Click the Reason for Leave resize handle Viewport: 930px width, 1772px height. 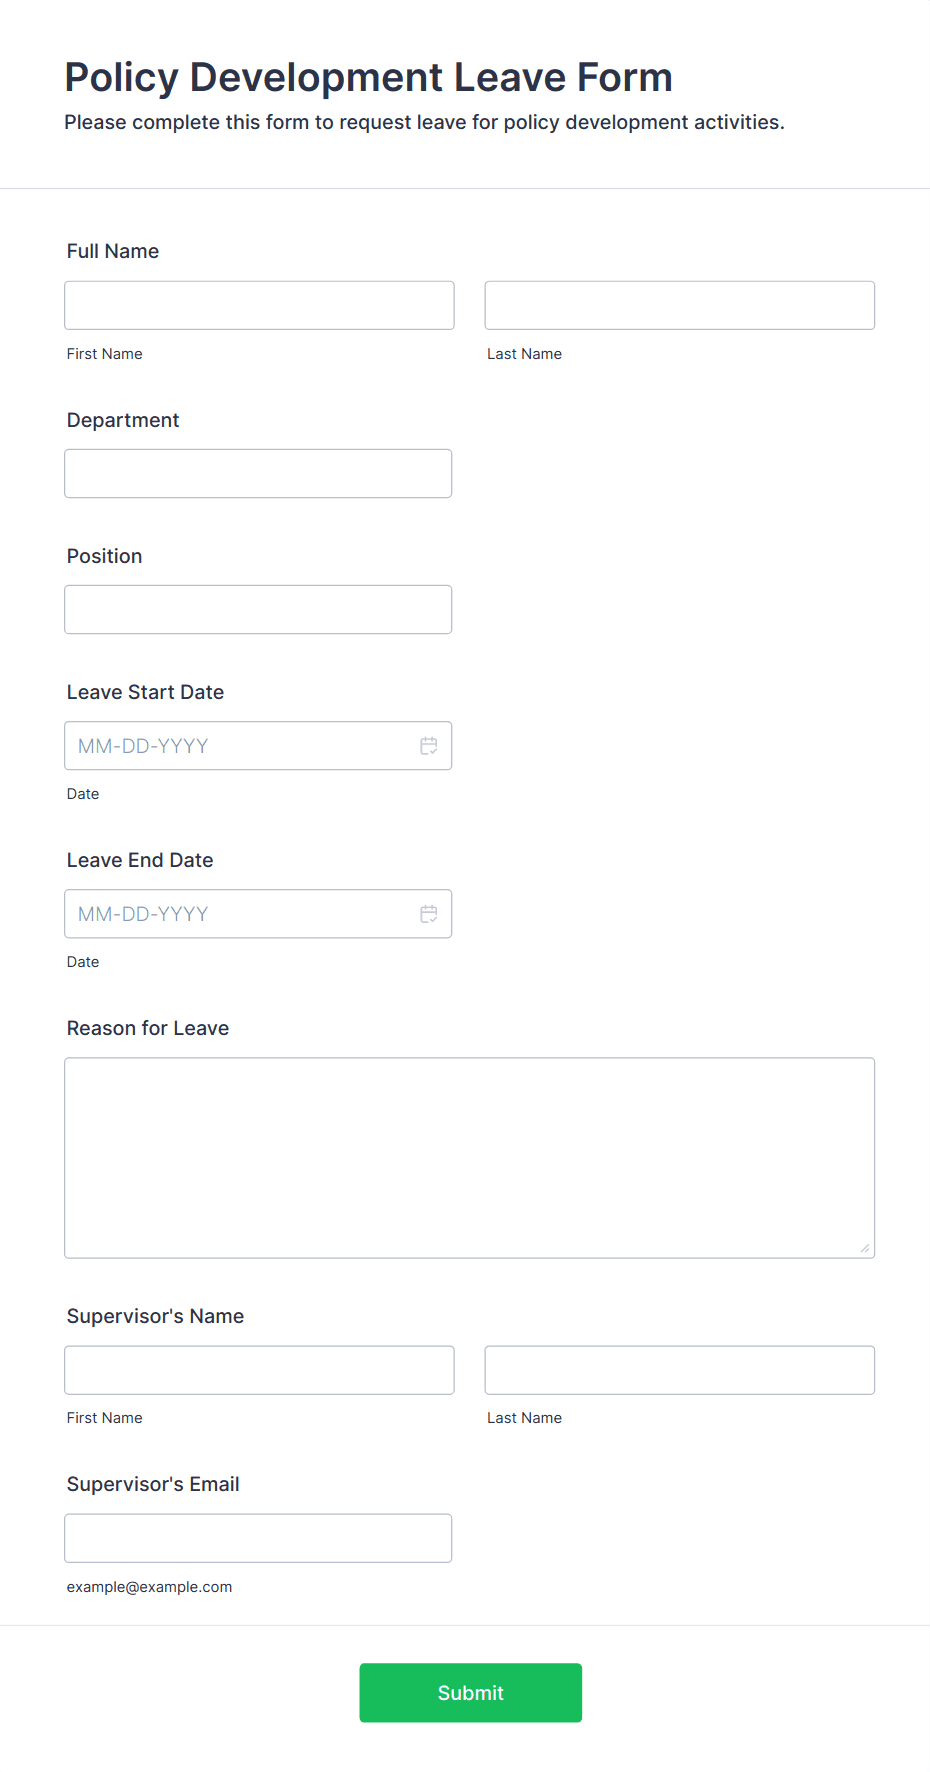click(x=865, y=1248)
